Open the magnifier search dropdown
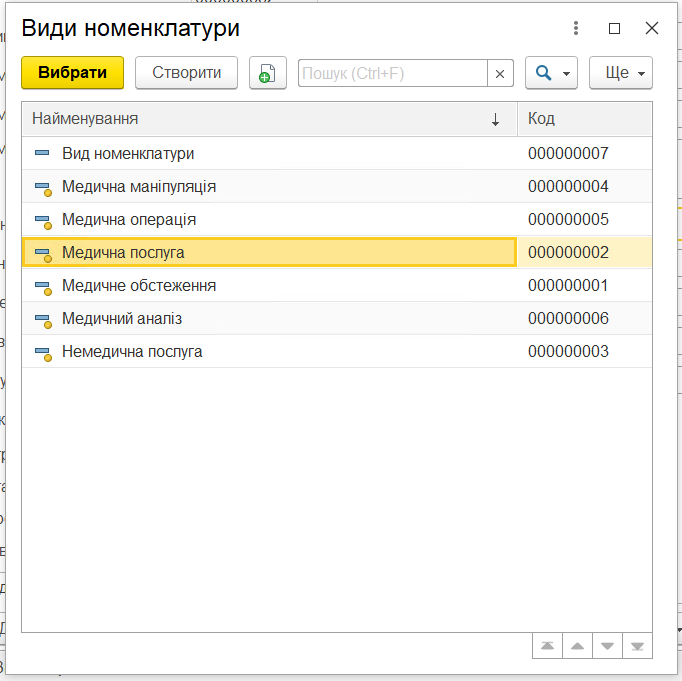This screenshot has width=682, height=681. click(x=551, y=73)
